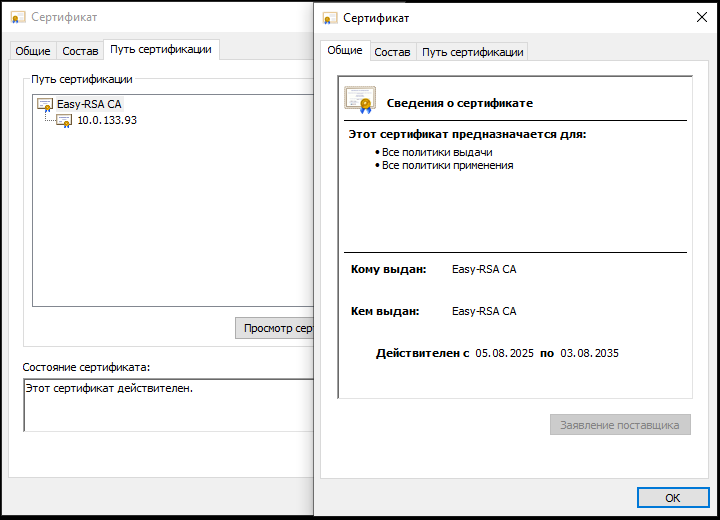
Task: Click the Easy-RSA CA certificate icon in tree
Action: tap(45, 105)
